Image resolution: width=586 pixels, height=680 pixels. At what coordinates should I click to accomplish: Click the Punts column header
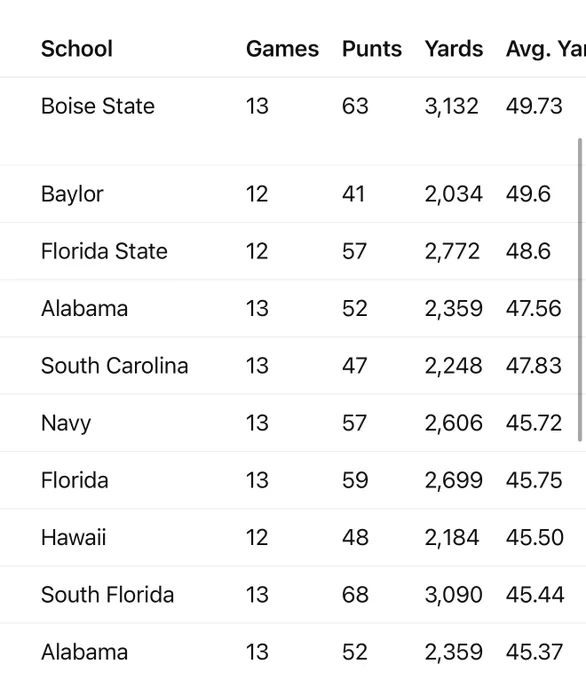[372, 49]
